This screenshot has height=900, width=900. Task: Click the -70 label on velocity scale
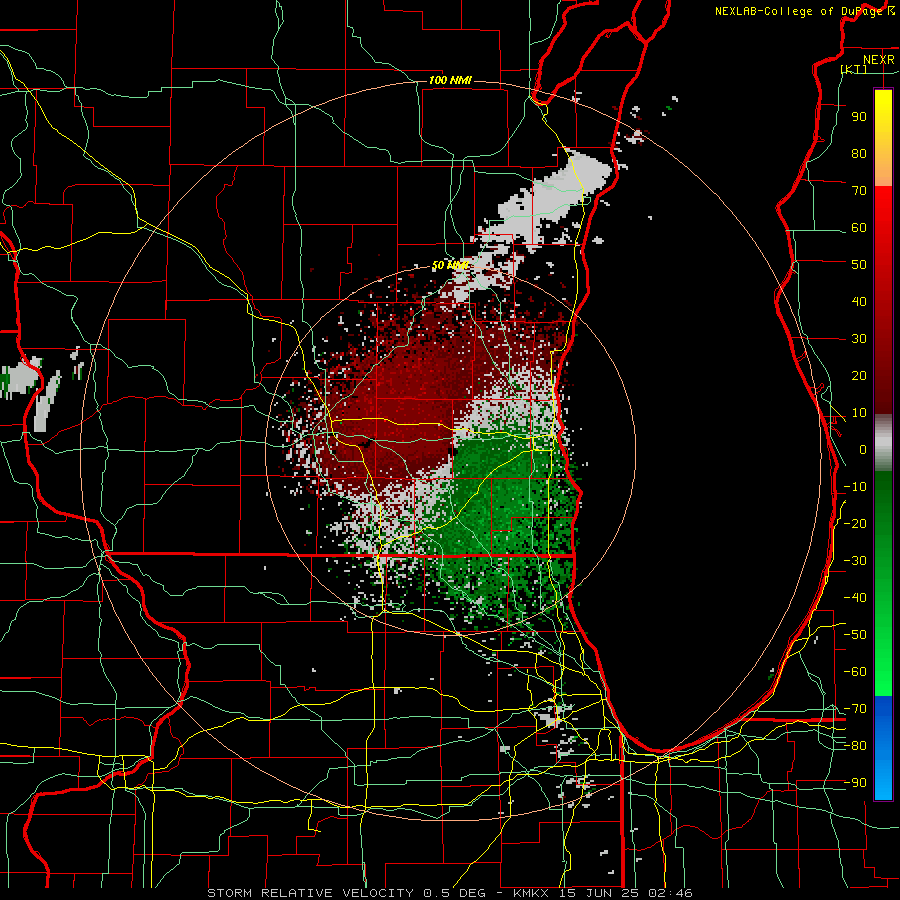pyautogui.click(x=855, y=709)
